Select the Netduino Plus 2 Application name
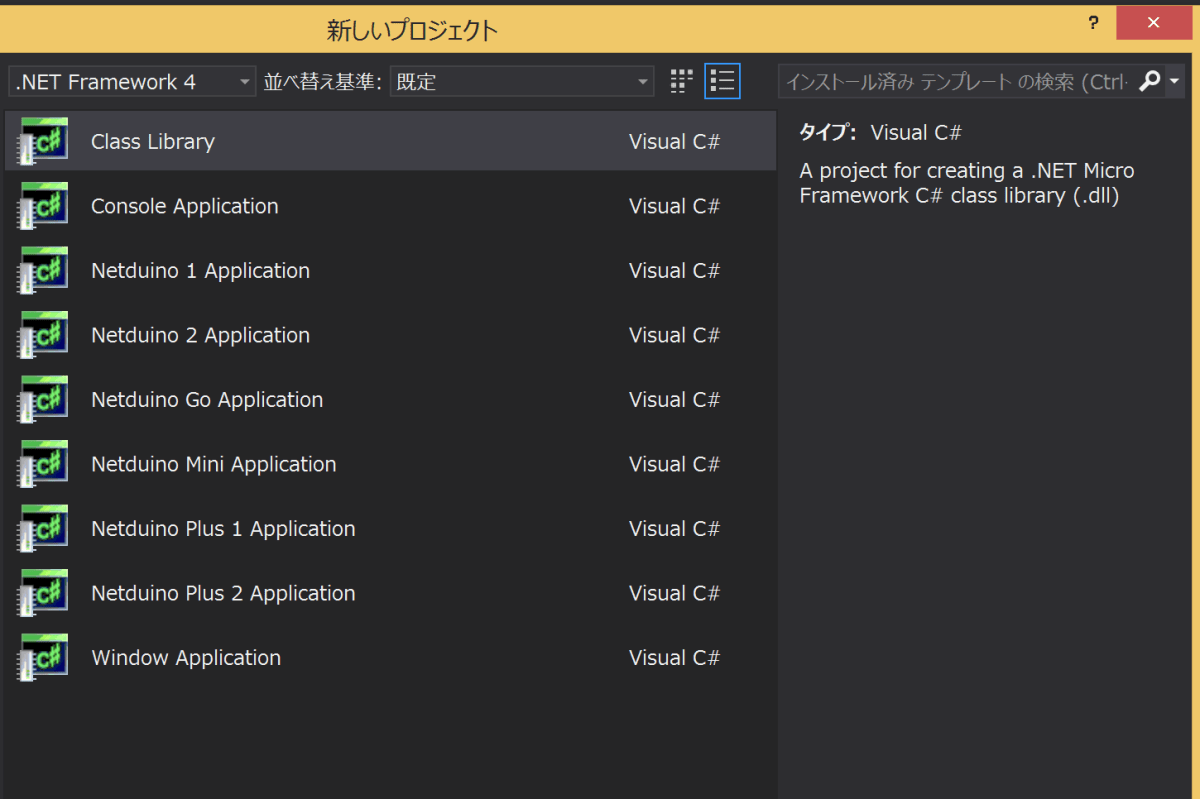Image resolution: width=1200 pixels, height=799 pixels. tap(223, 594)
